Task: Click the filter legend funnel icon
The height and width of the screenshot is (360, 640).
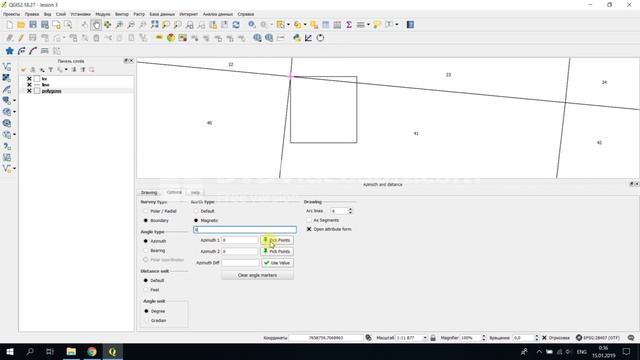Action: click(51, 70)
